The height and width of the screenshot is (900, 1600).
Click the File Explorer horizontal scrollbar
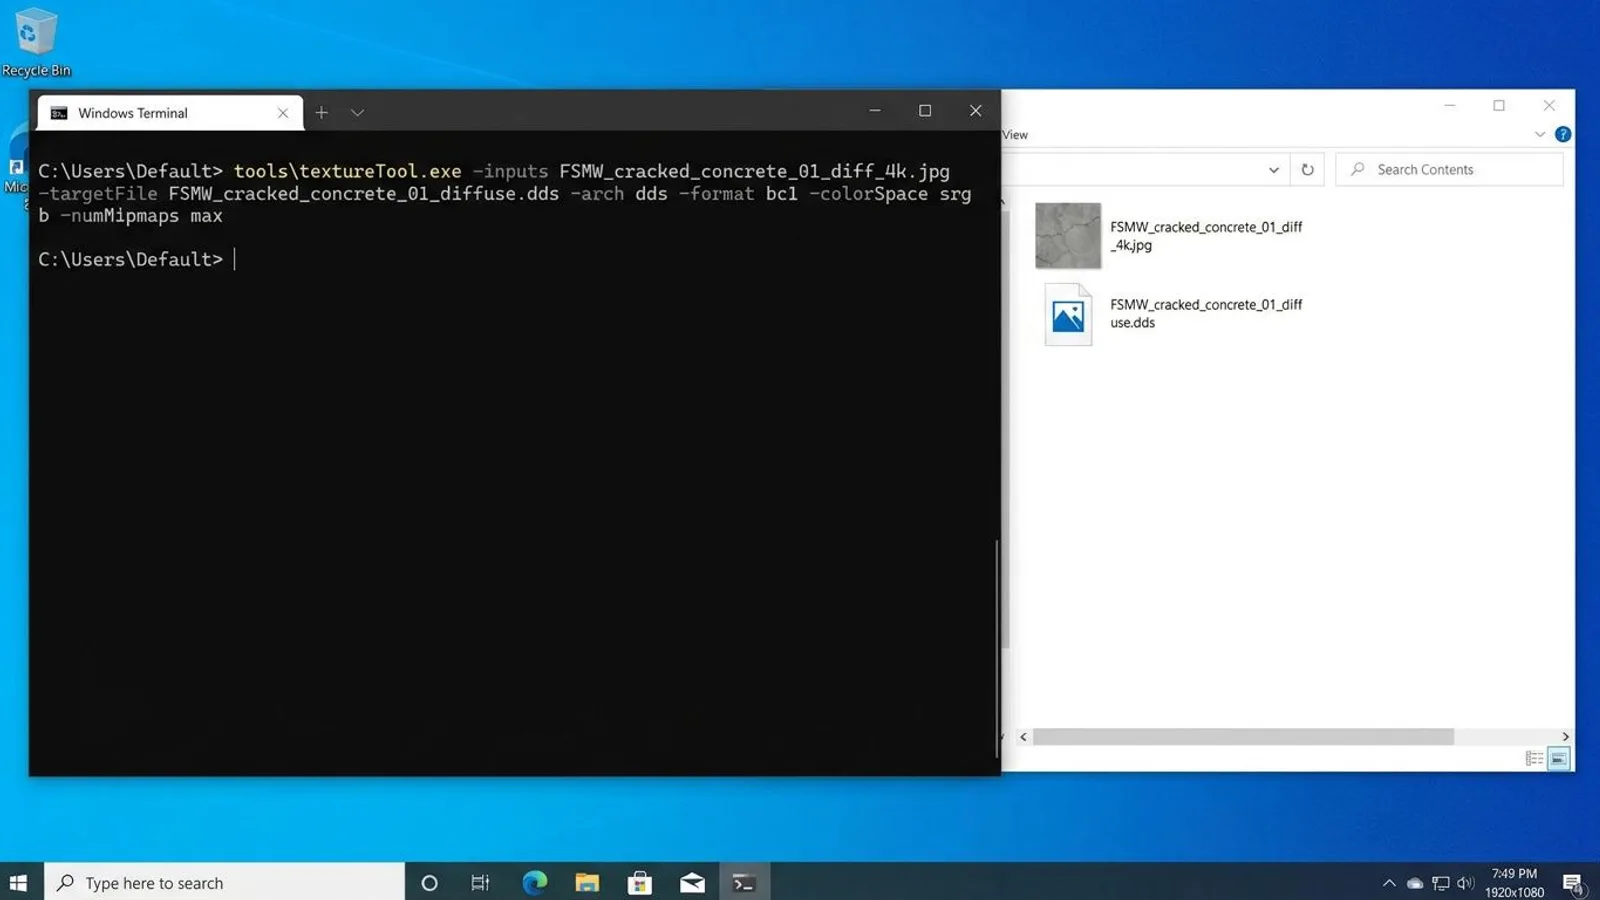[x=1243, y=737]
